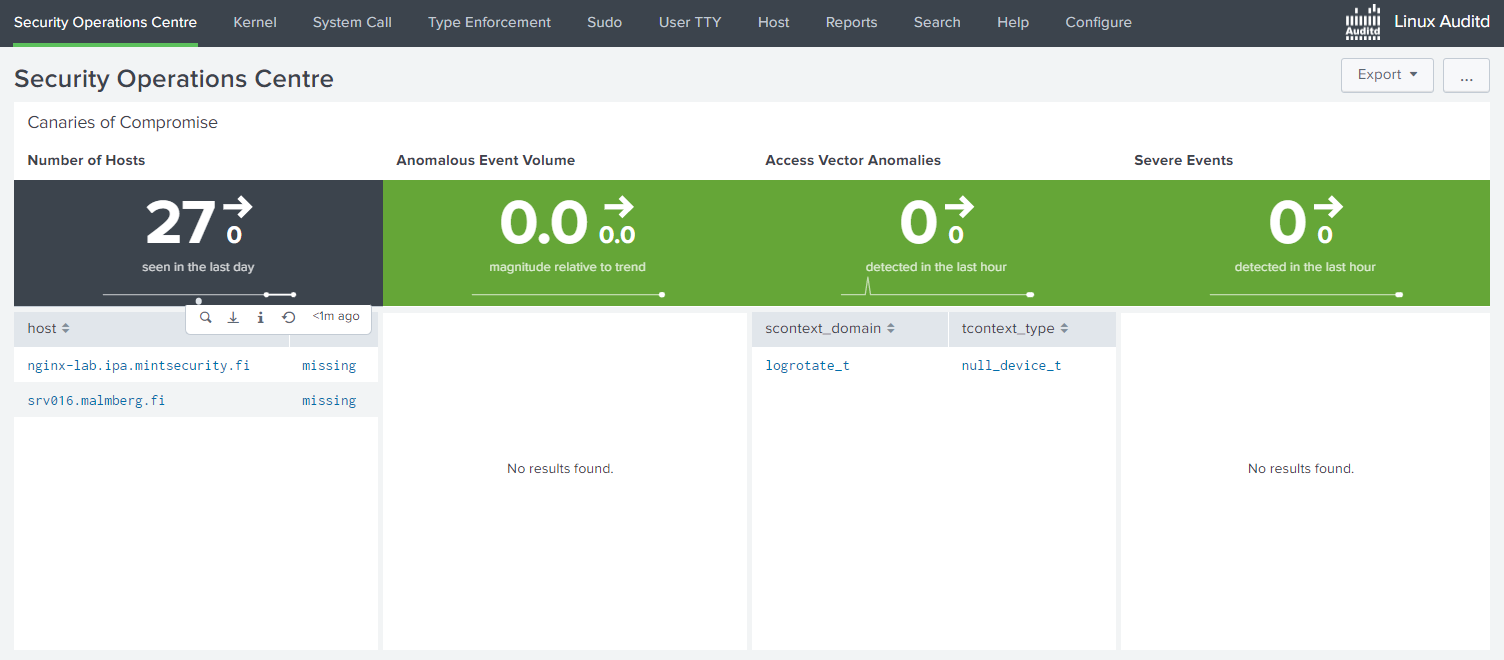Click the srv016.malmberg.fi host link
Image resolution: width=1504 pixels, height=660 pixels.
[x=96, y=400]
